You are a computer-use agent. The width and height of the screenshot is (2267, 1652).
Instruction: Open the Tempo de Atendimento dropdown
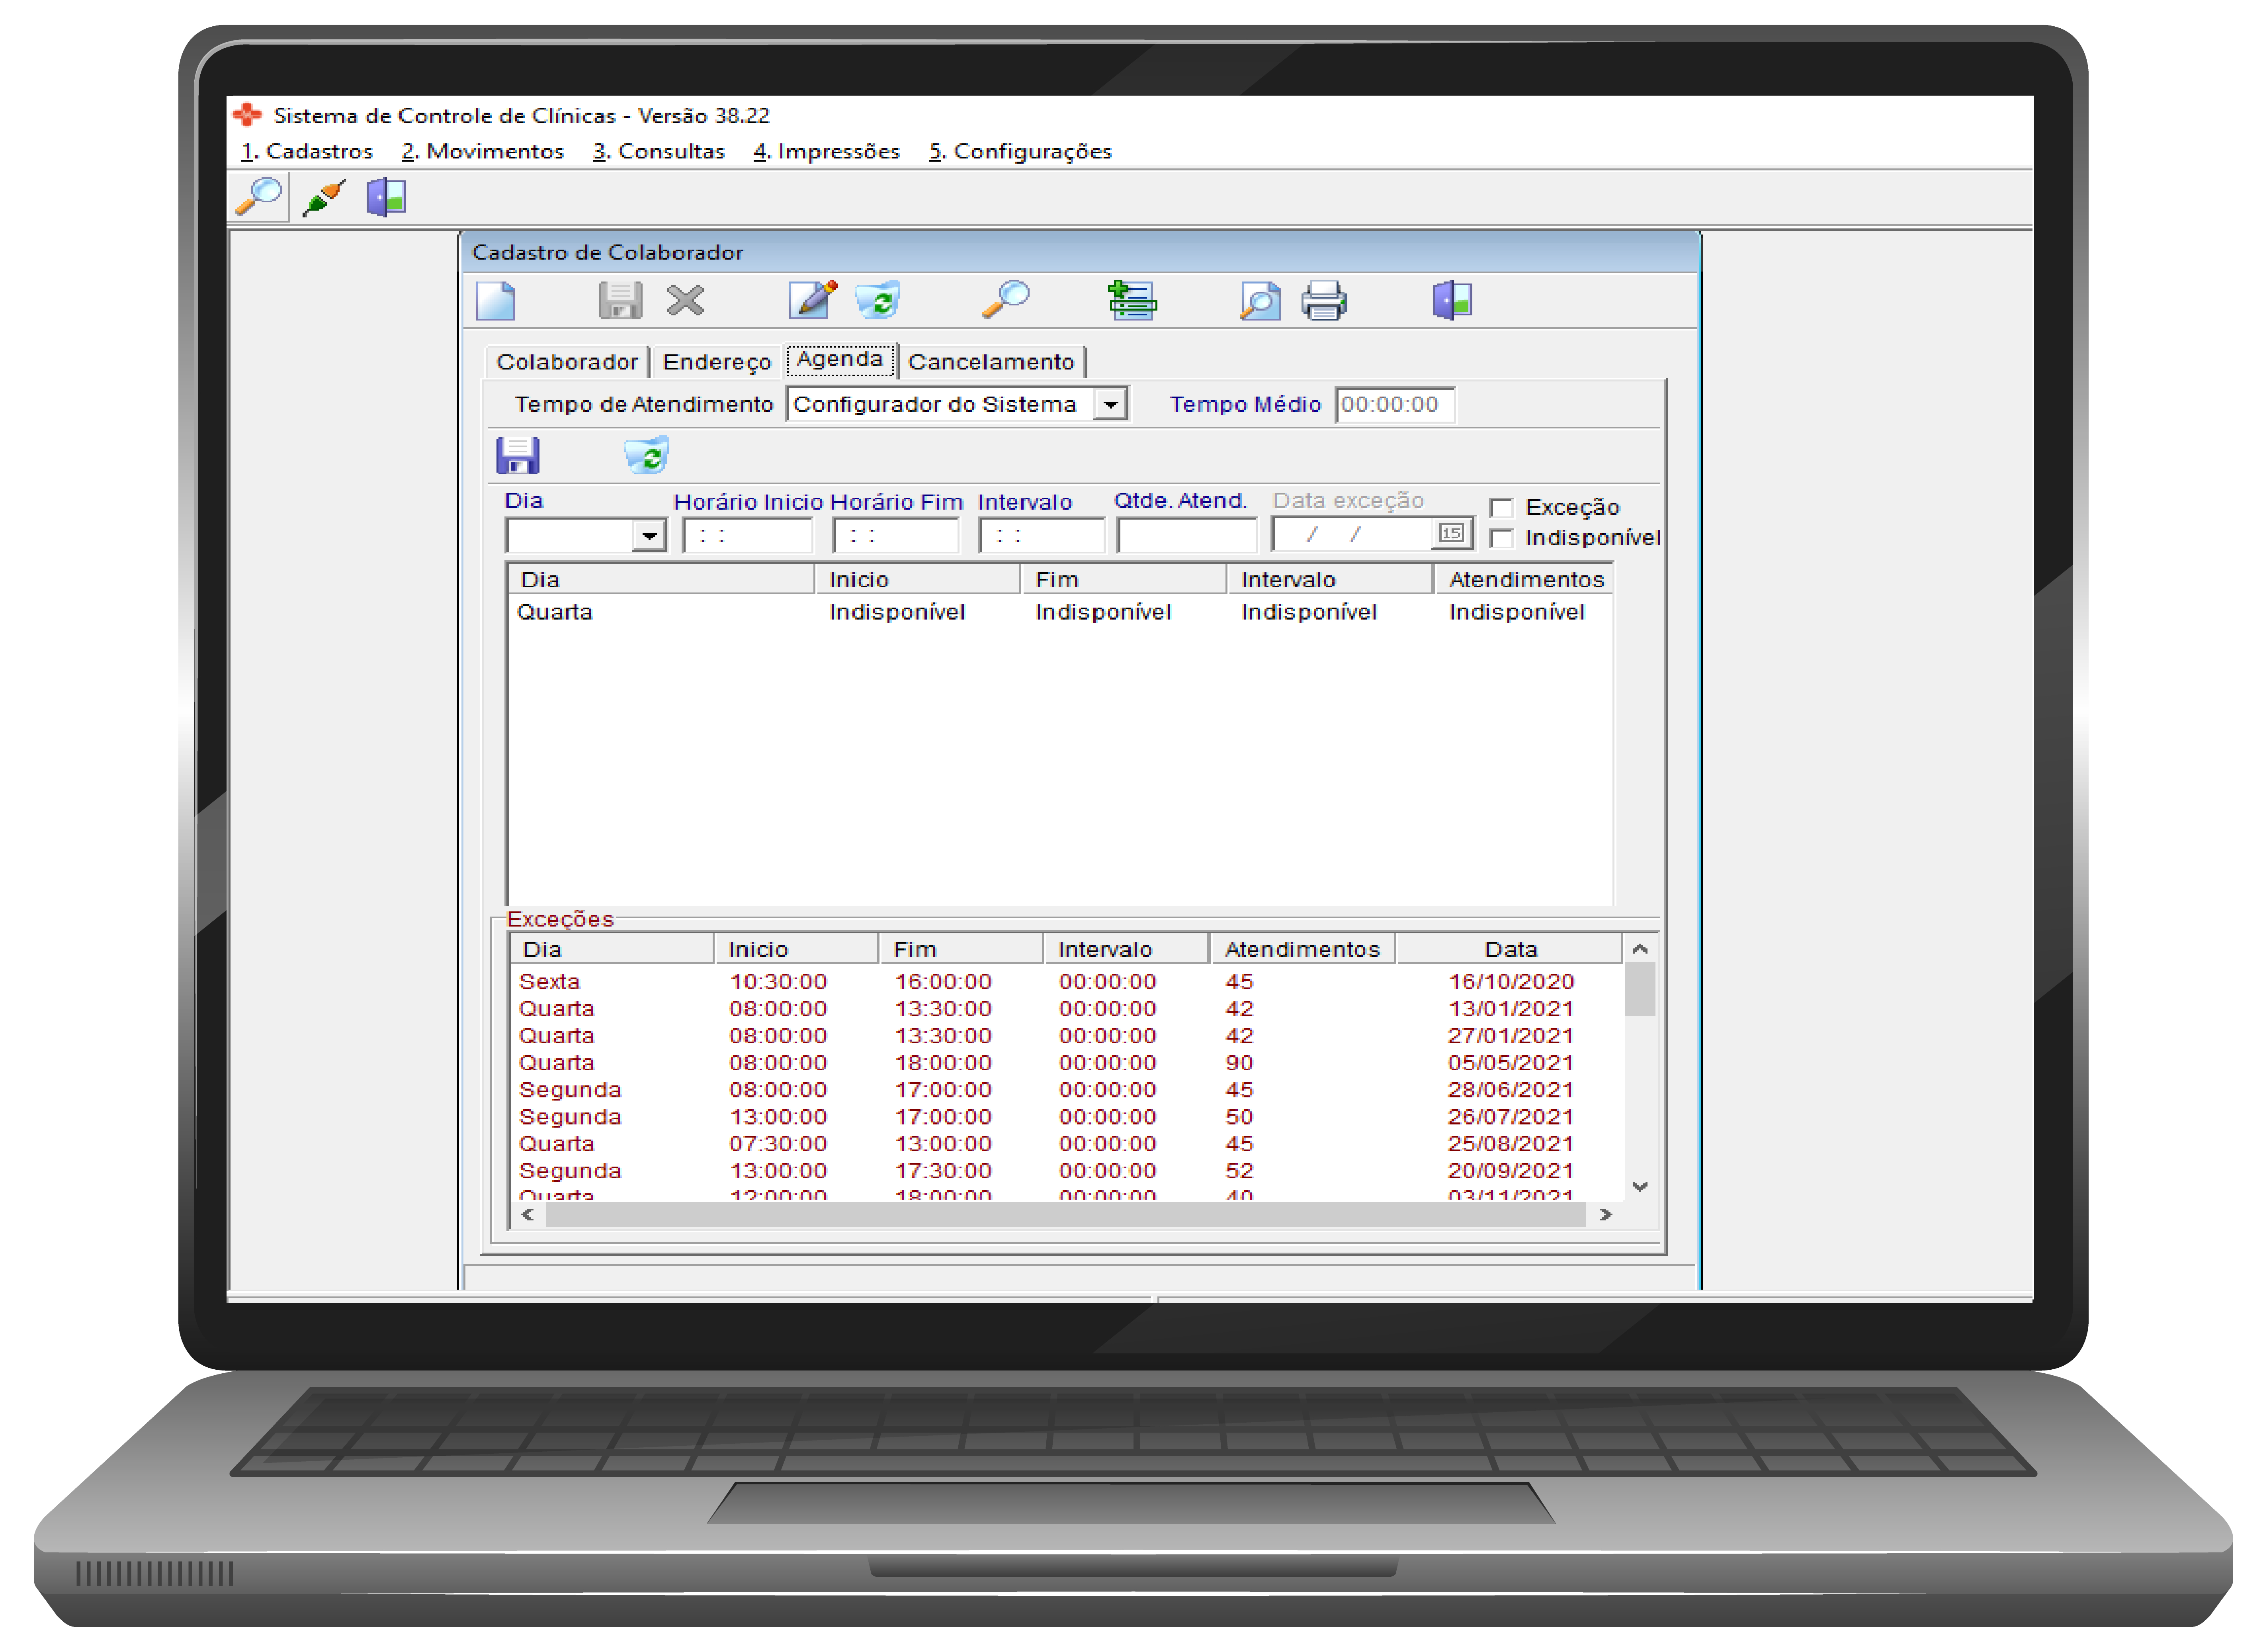[x=1110, y=405]
